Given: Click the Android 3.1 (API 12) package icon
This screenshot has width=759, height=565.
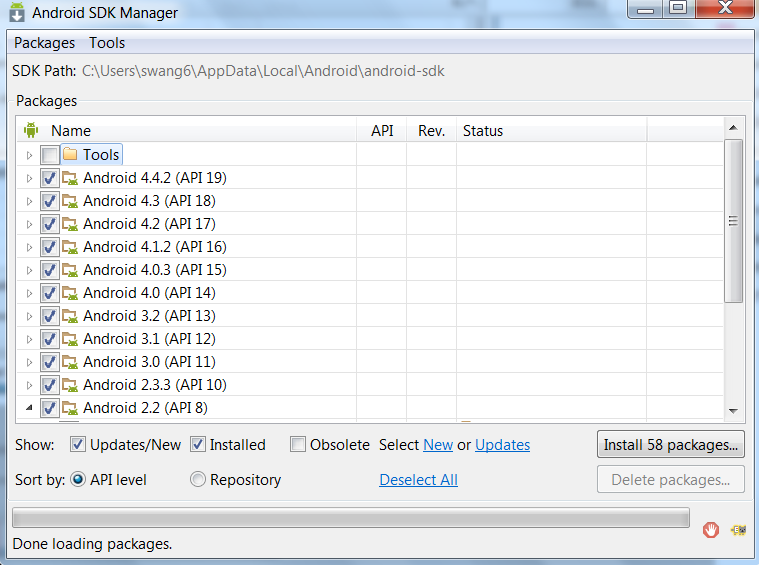Looking at the screenshot, I should [x=70, y=339].
